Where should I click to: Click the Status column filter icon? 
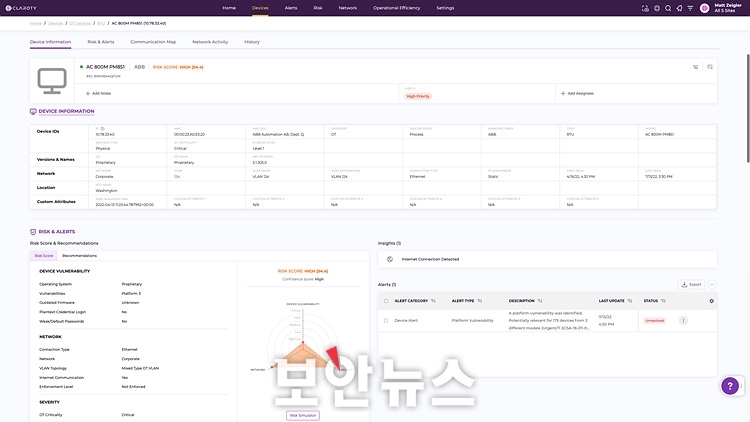[x=663, y=301]
